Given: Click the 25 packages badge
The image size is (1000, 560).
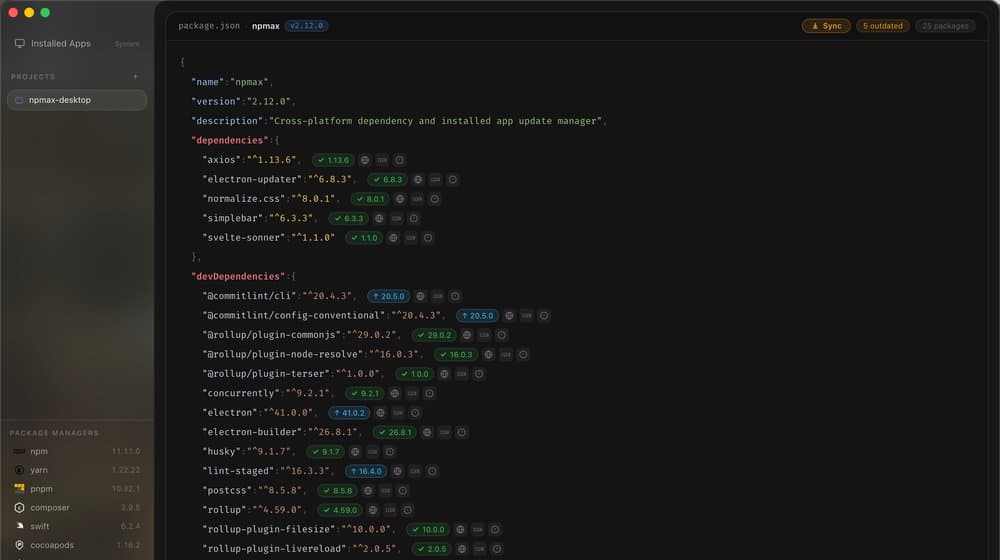Looking at the screenshot, I should click(x=945, y=26).
